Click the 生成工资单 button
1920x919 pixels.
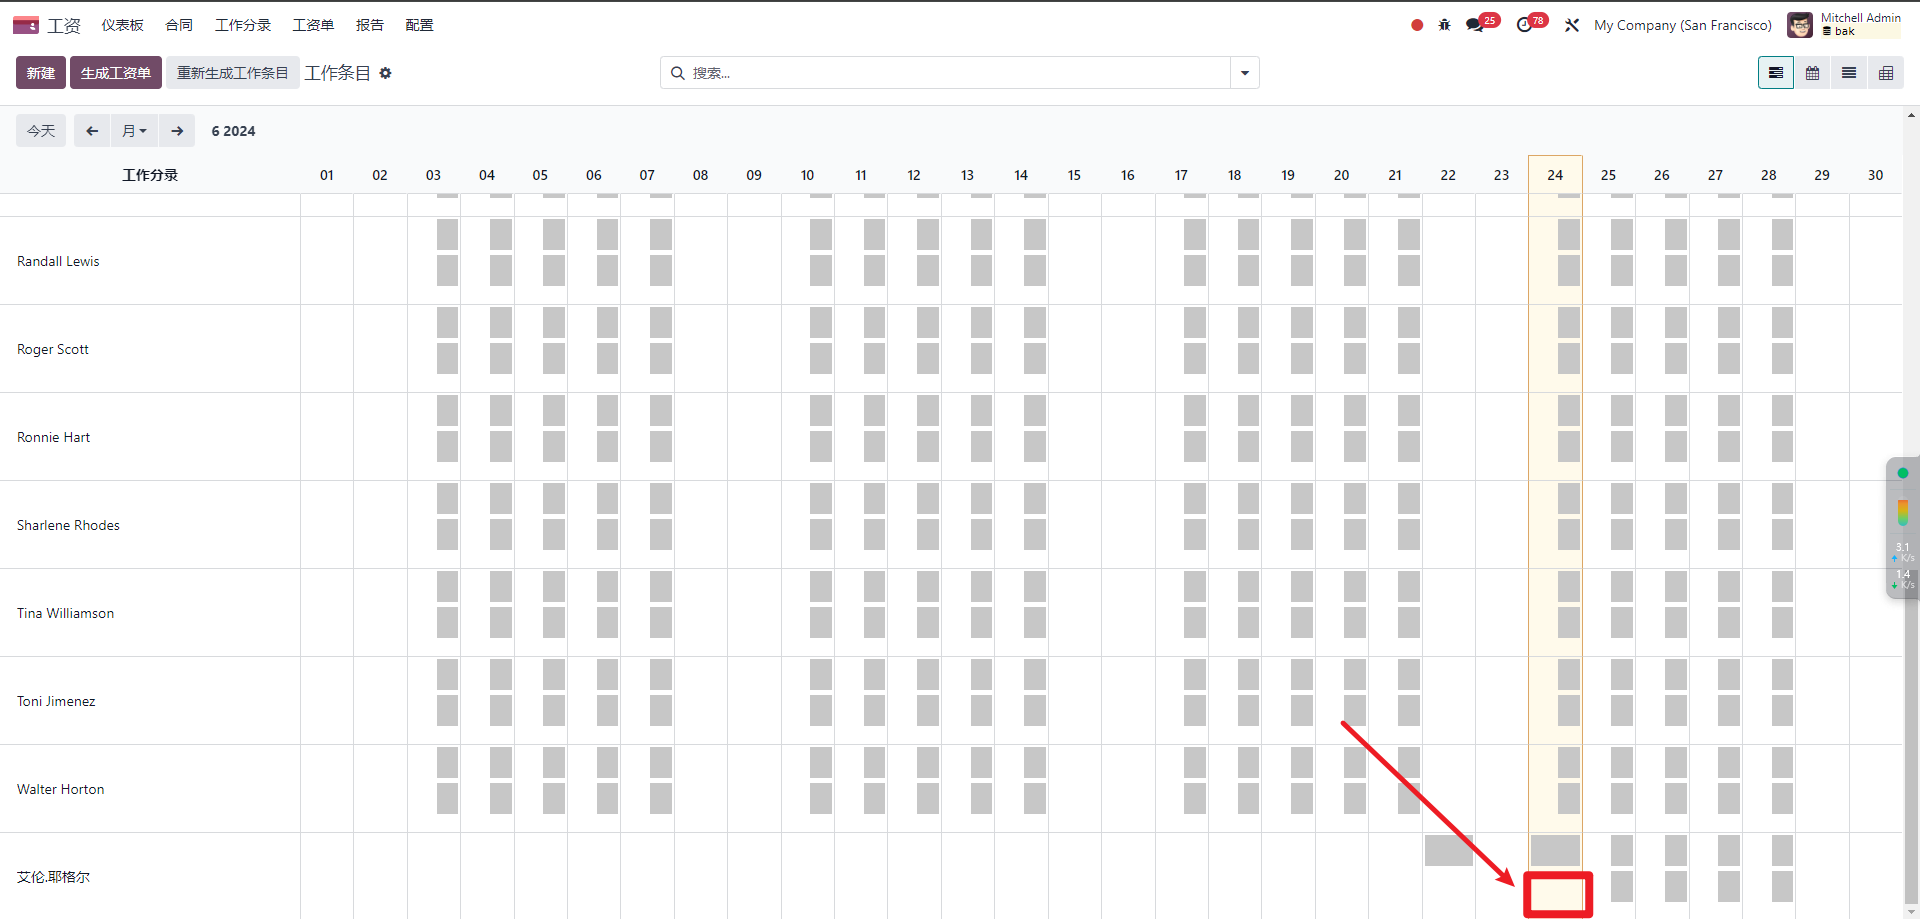click(115, 73)
